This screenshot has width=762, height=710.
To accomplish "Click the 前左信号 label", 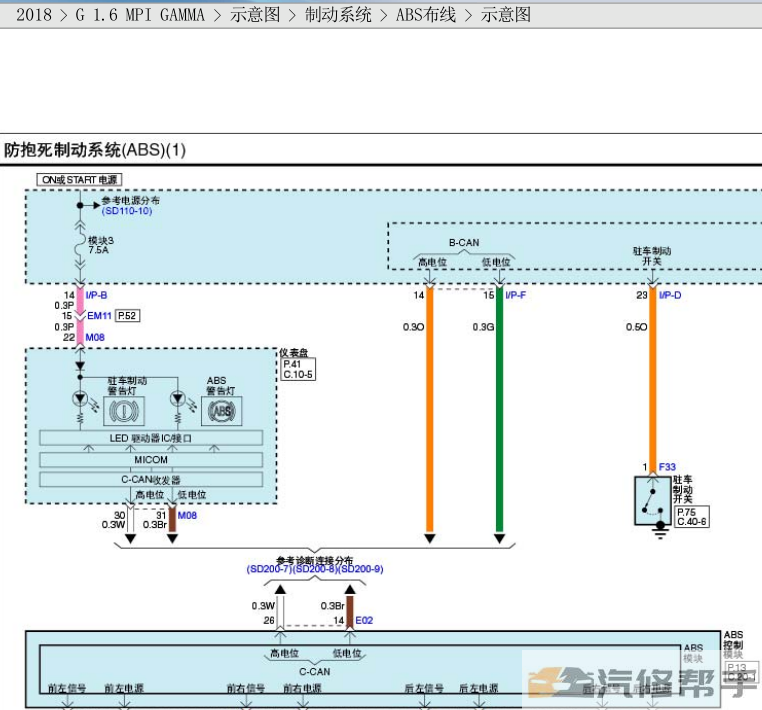I will pyautogui.click(x=67, y=688).
